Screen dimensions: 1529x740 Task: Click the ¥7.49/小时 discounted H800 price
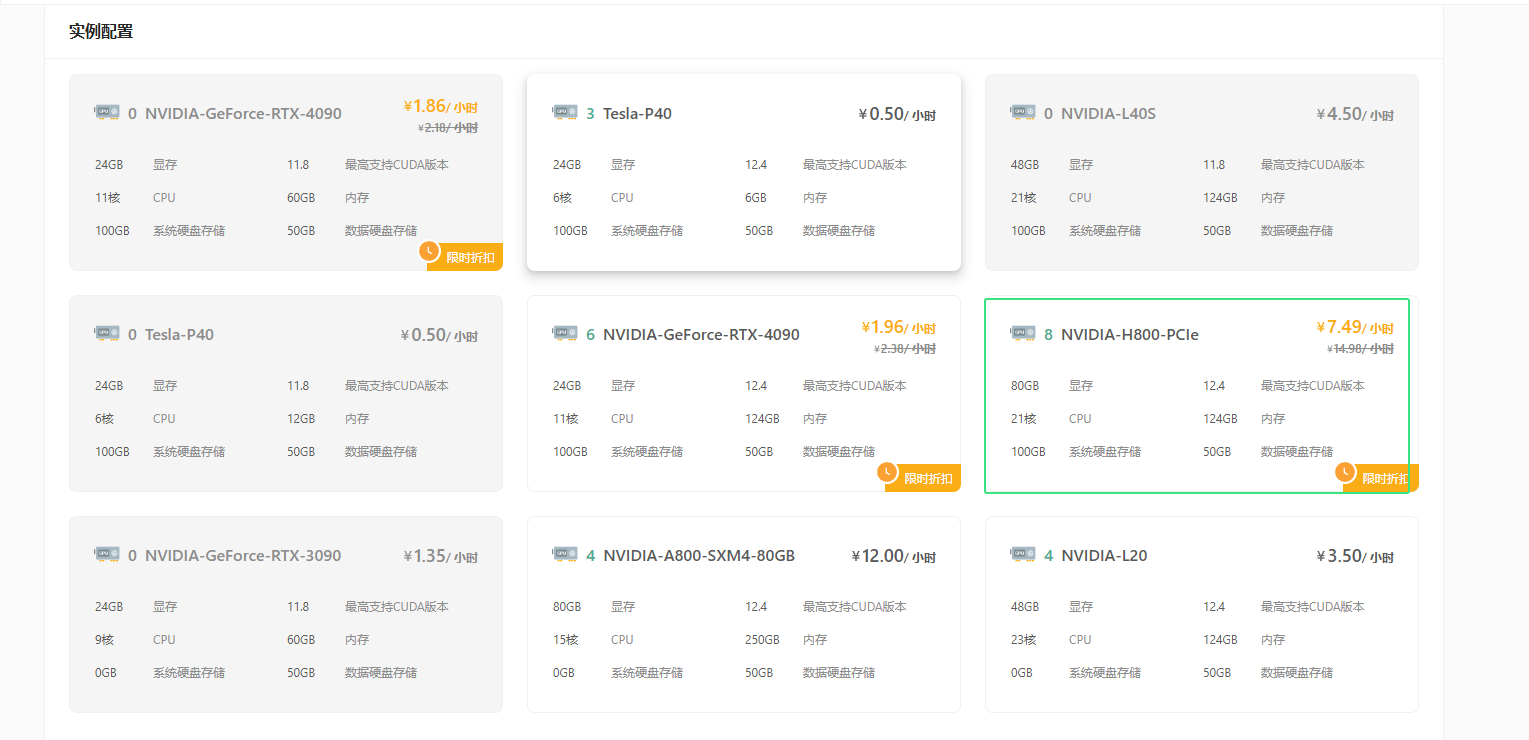click(1355, 327)
